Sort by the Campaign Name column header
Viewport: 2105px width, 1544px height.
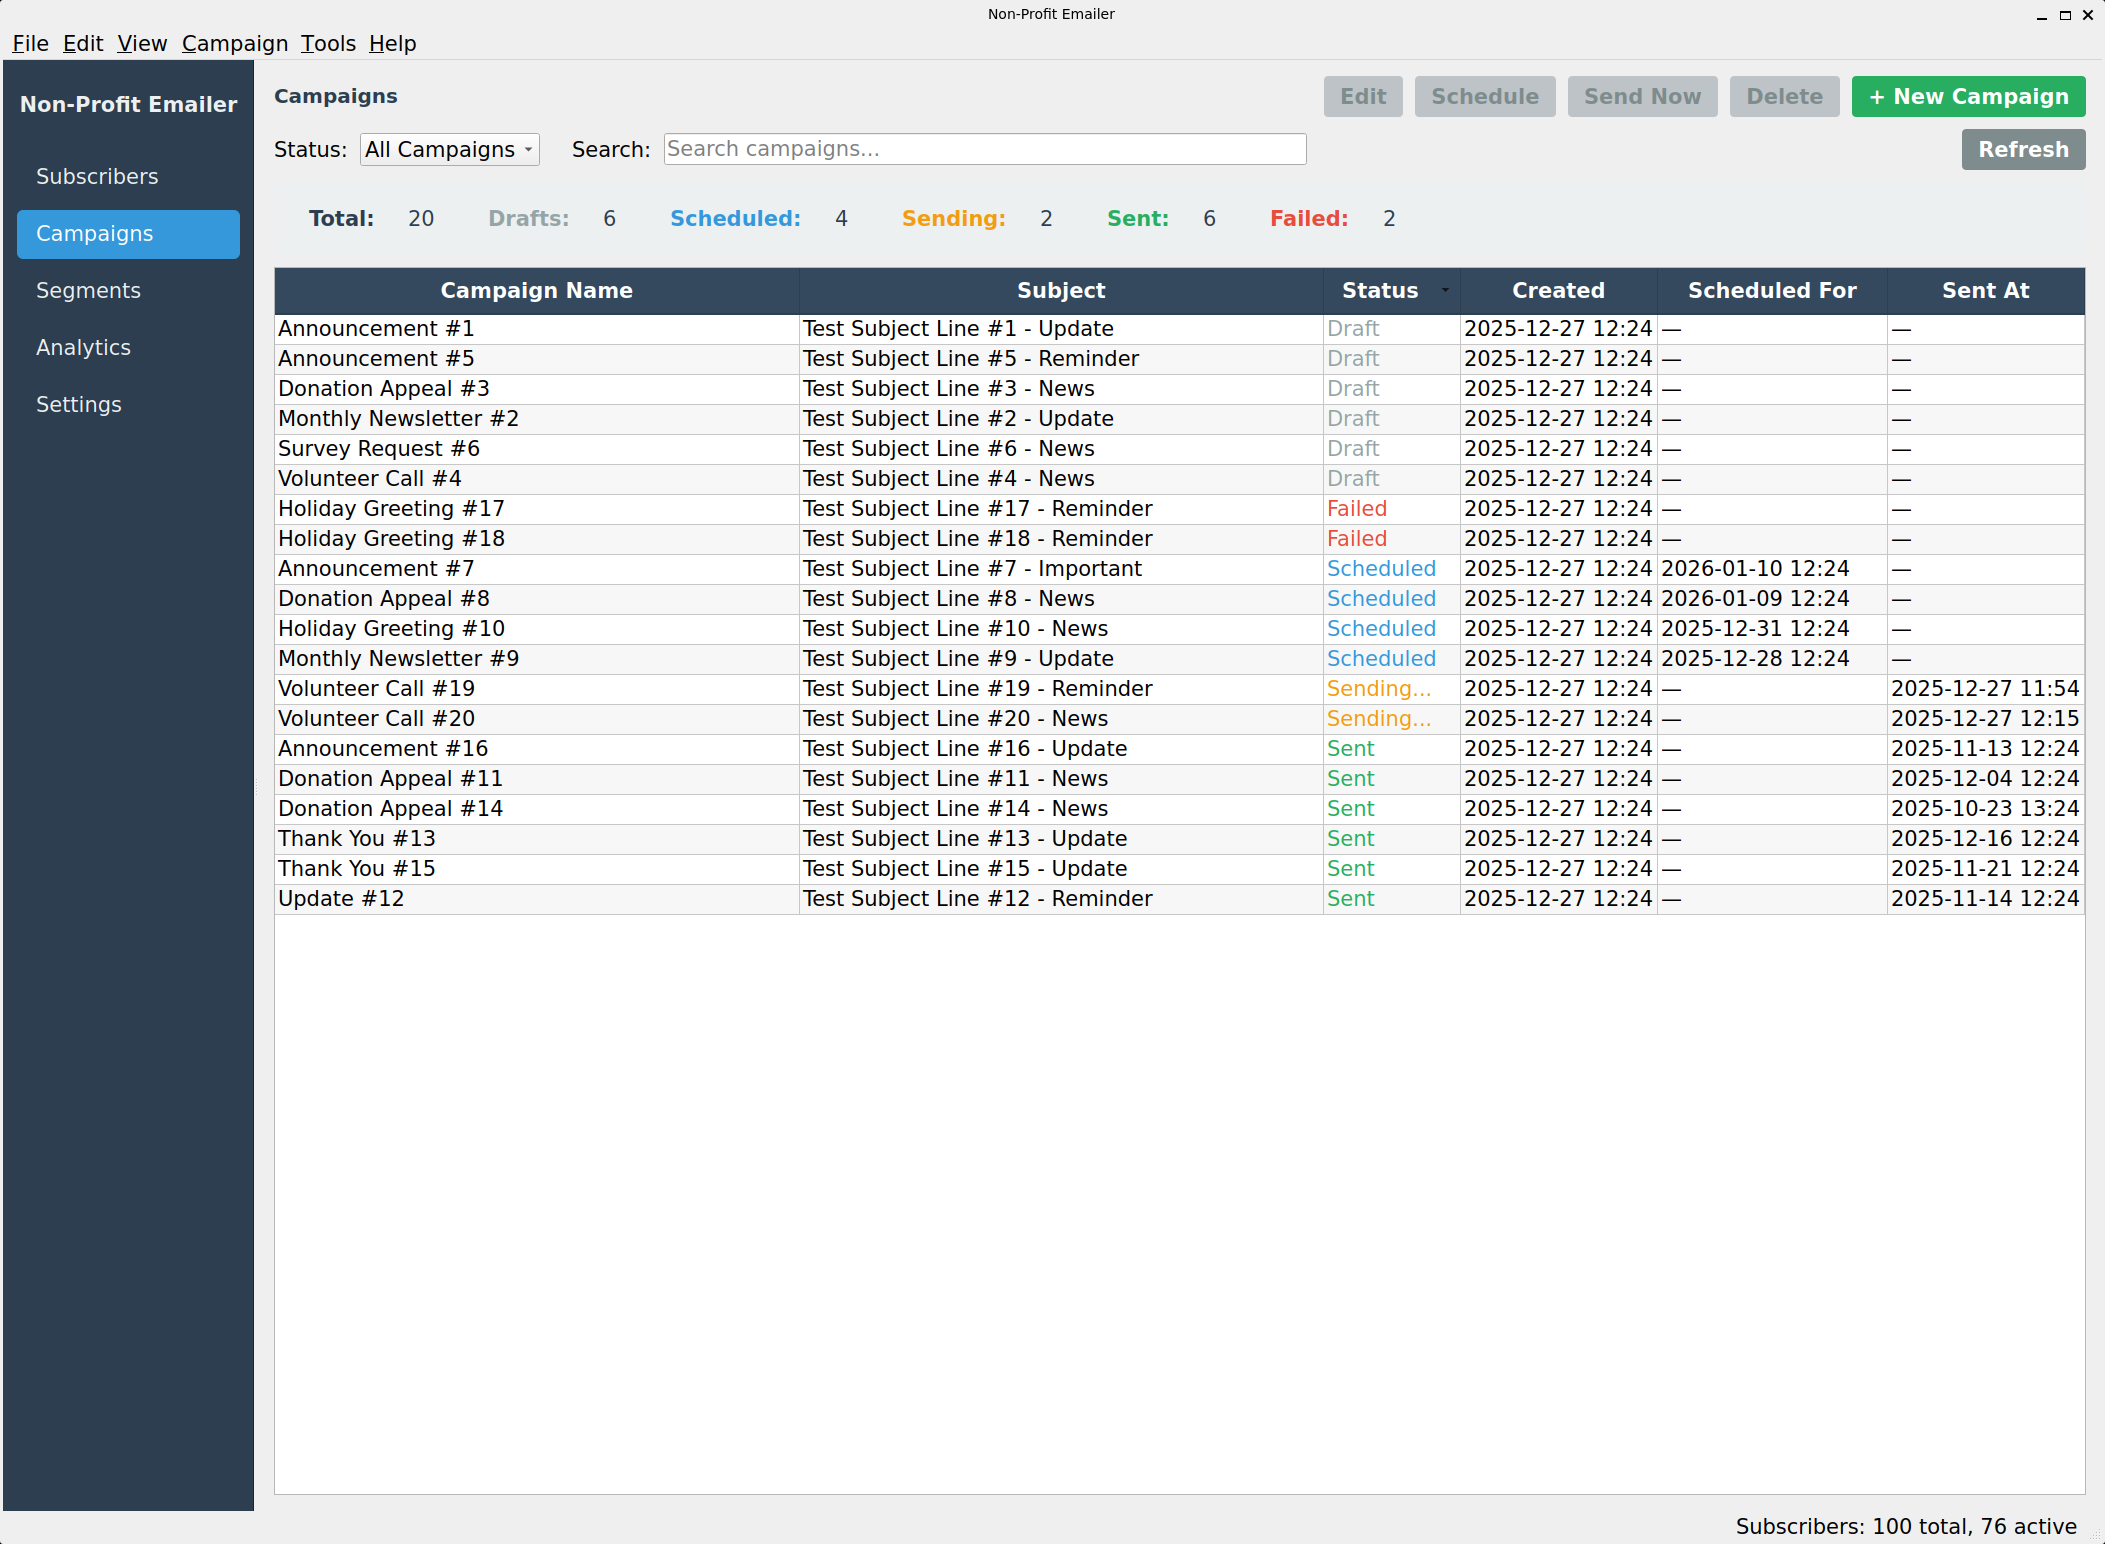tap(536, 291)
